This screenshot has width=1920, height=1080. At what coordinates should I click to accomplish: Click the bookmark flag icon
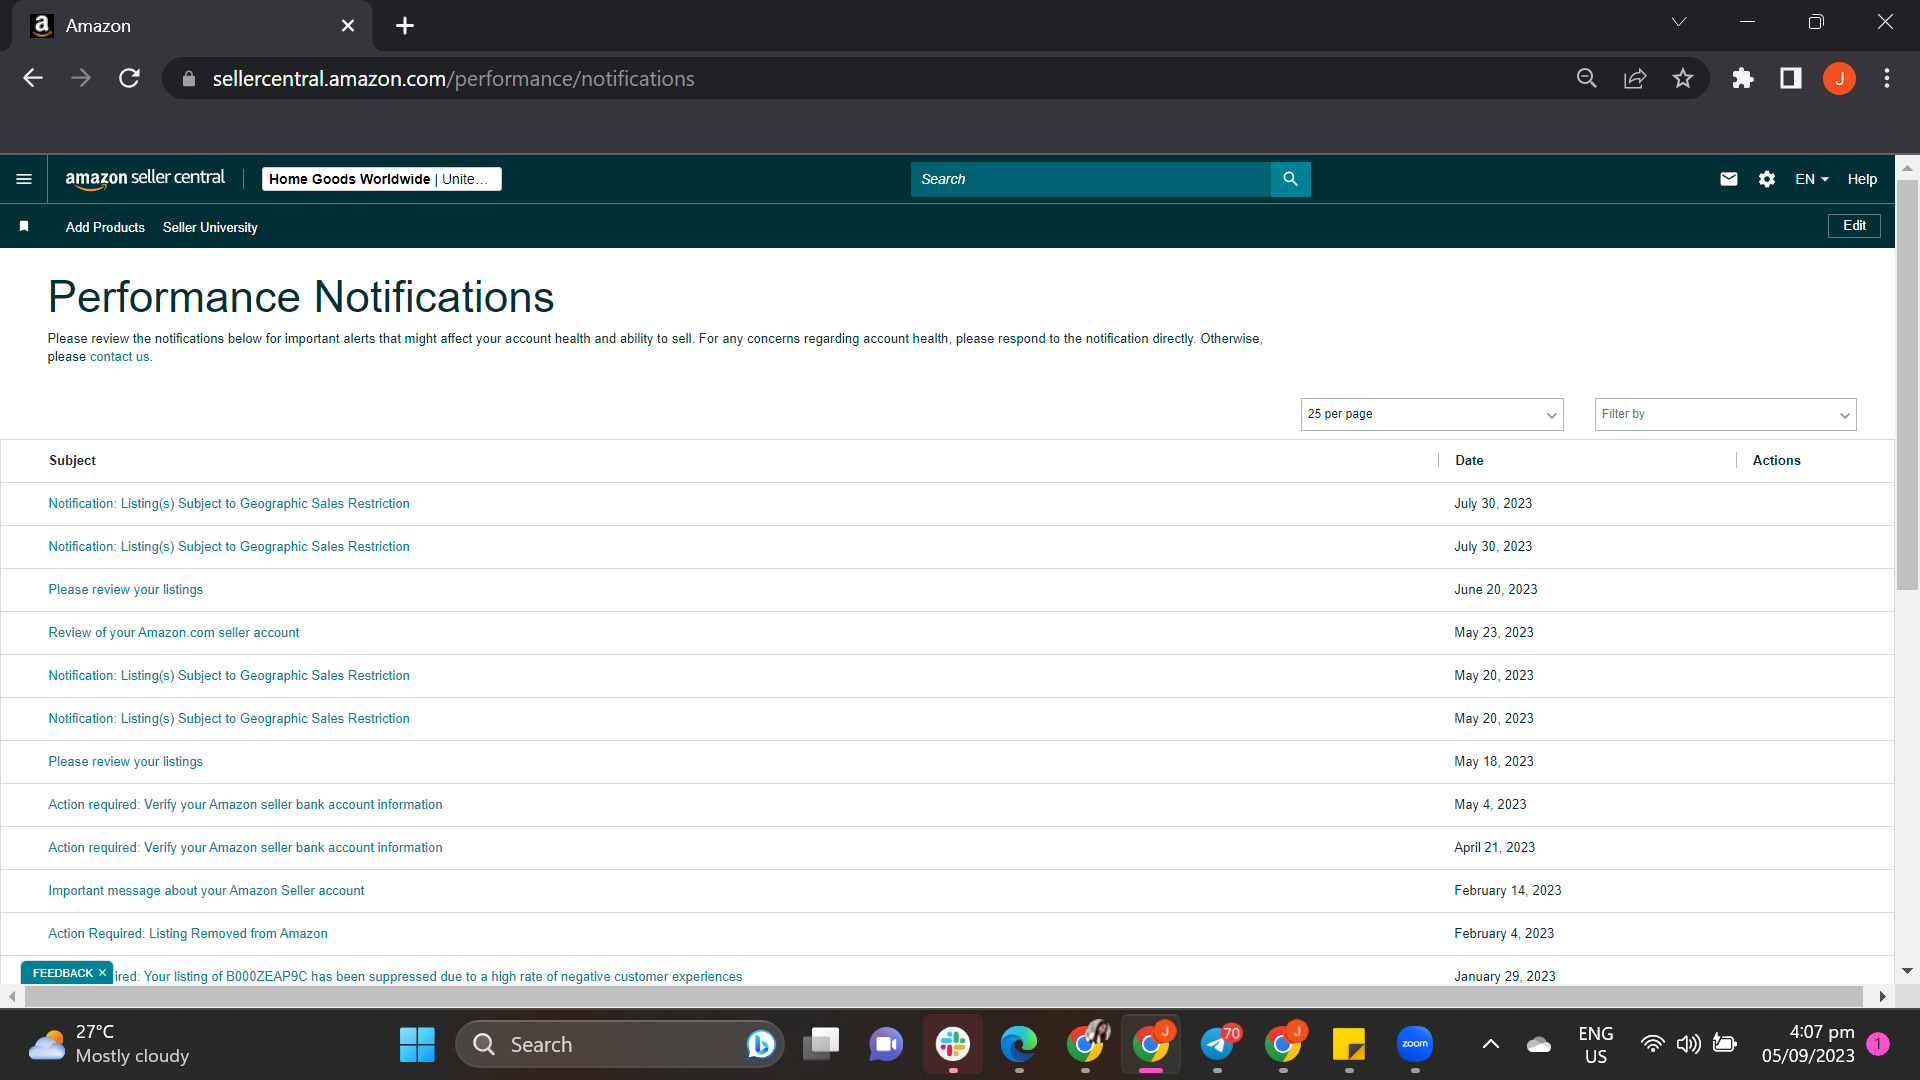(24, 227)
